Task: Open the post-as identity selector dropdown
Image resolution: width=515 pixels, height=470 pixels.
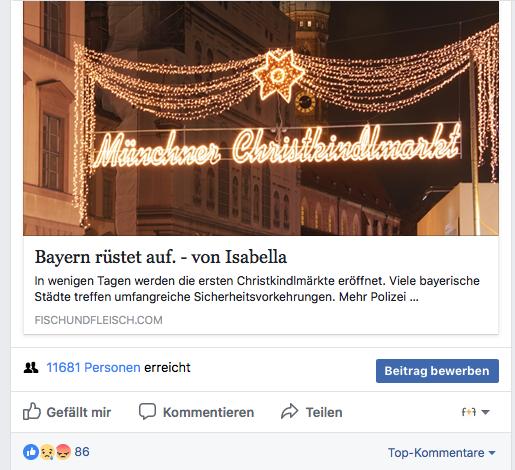Action: [x=475, y=412]
